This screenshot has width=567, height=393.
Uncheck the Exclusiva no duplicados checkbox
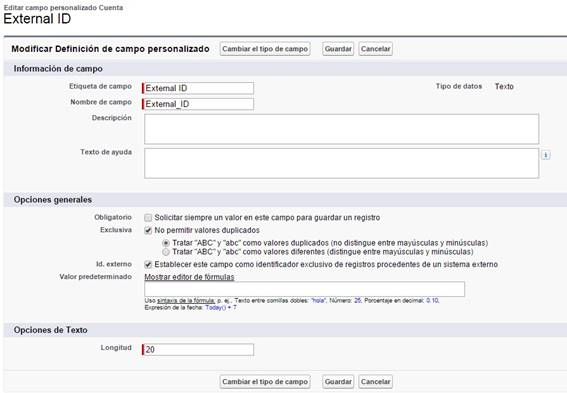[148, 230]
